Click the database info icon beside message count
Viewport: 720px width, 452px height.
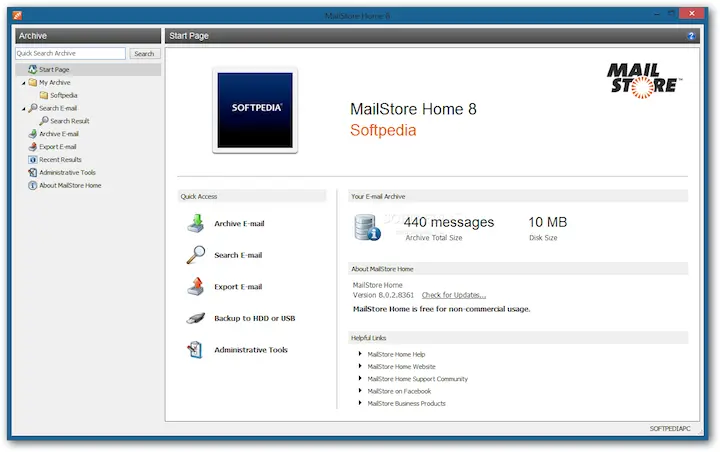click(367, 227)
